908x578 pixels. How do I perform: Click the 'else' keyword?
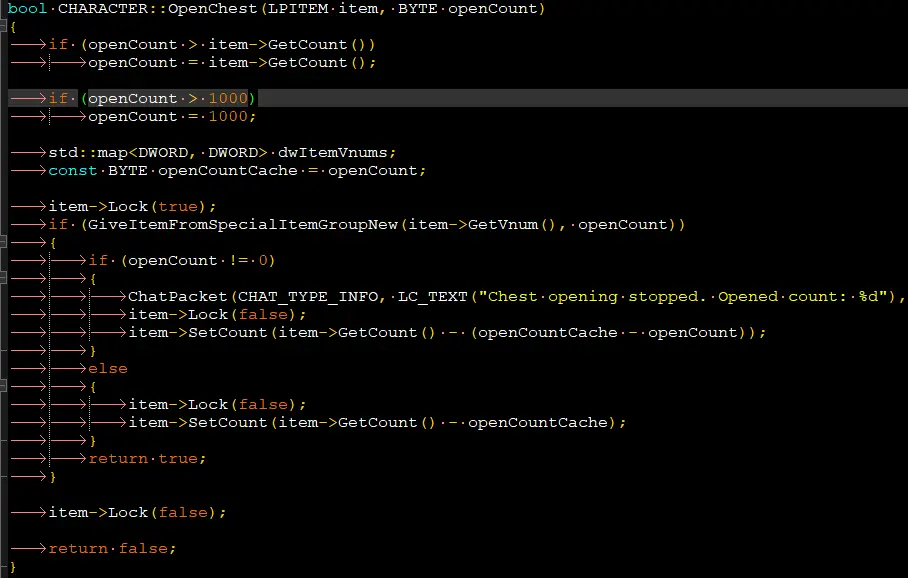tap(108, 368)
